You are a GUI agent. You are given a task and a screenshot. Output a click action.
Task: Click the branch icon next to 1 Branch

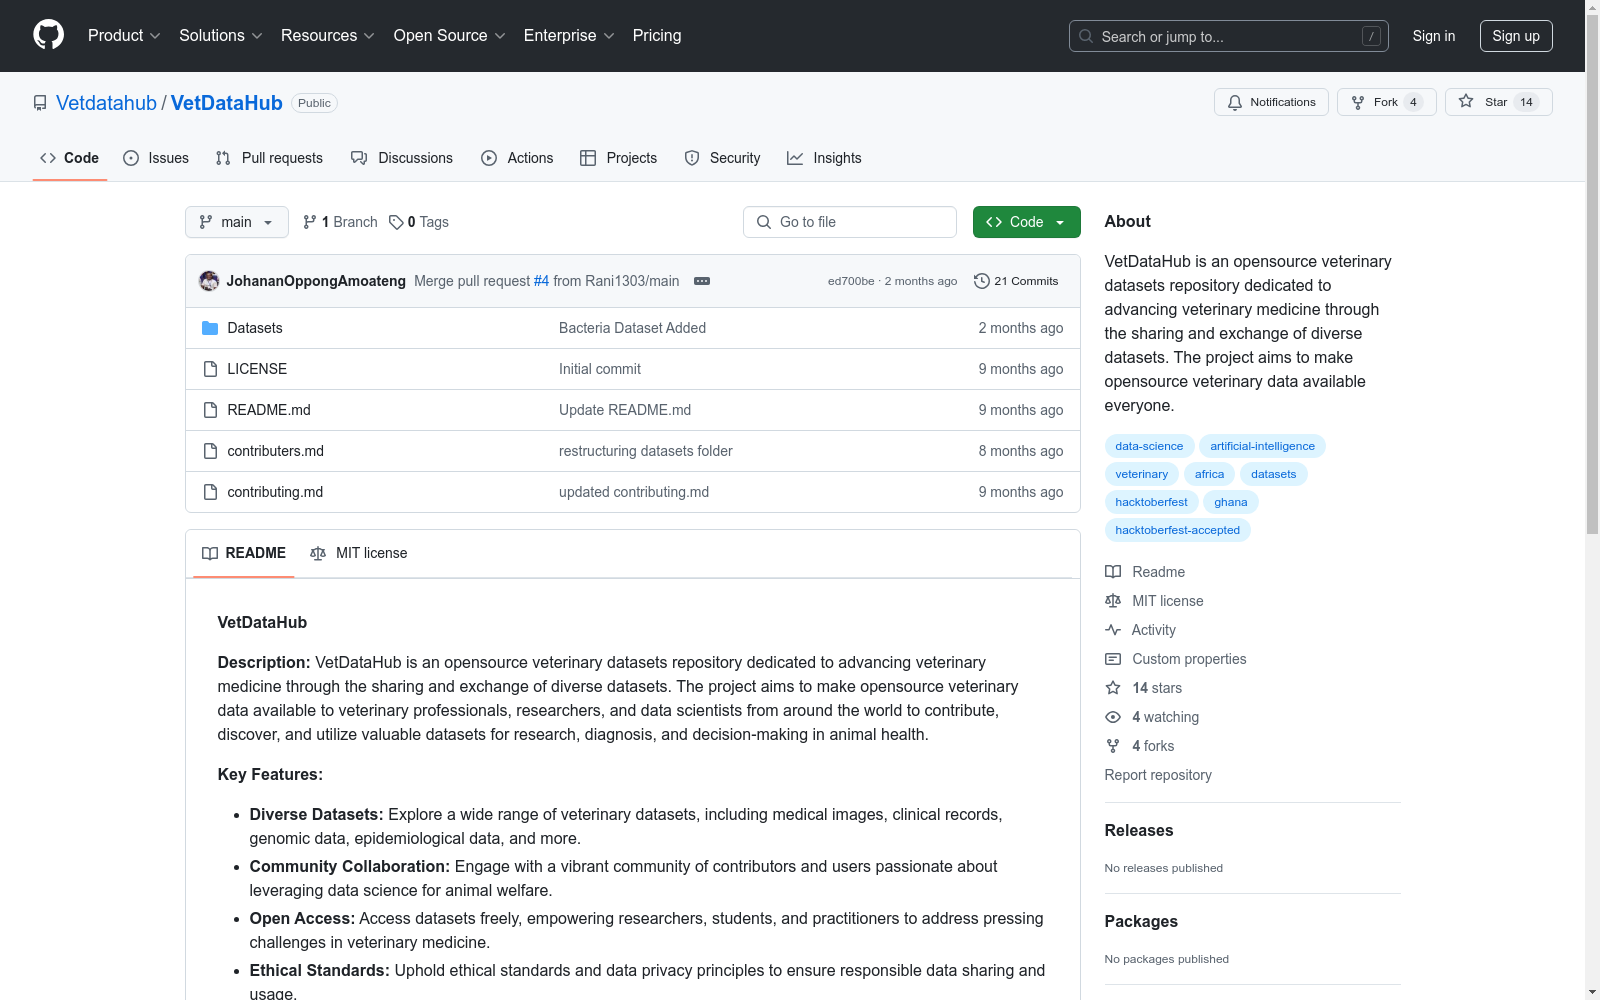pyautogui.click(x=310, y=222)
